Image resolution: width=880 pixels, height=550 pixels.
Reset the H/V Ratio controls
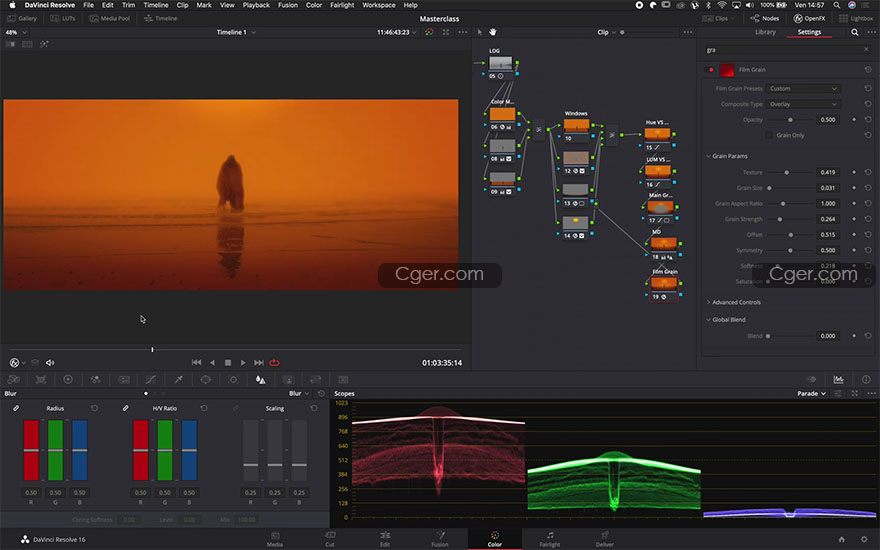point(204,408)
